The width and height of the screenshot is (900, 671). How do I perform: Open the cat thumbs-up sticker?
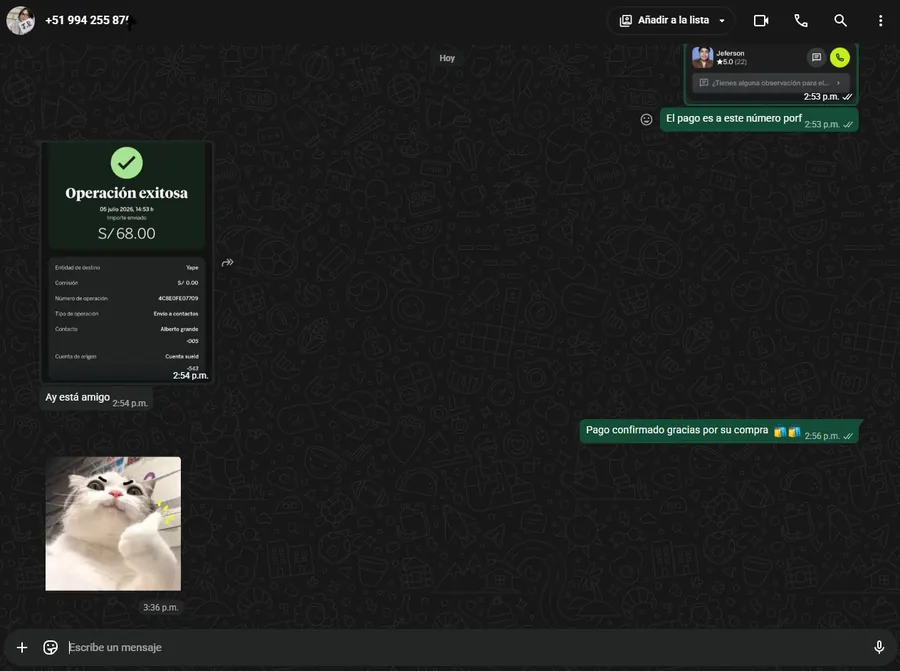click(x=113, y=523)
